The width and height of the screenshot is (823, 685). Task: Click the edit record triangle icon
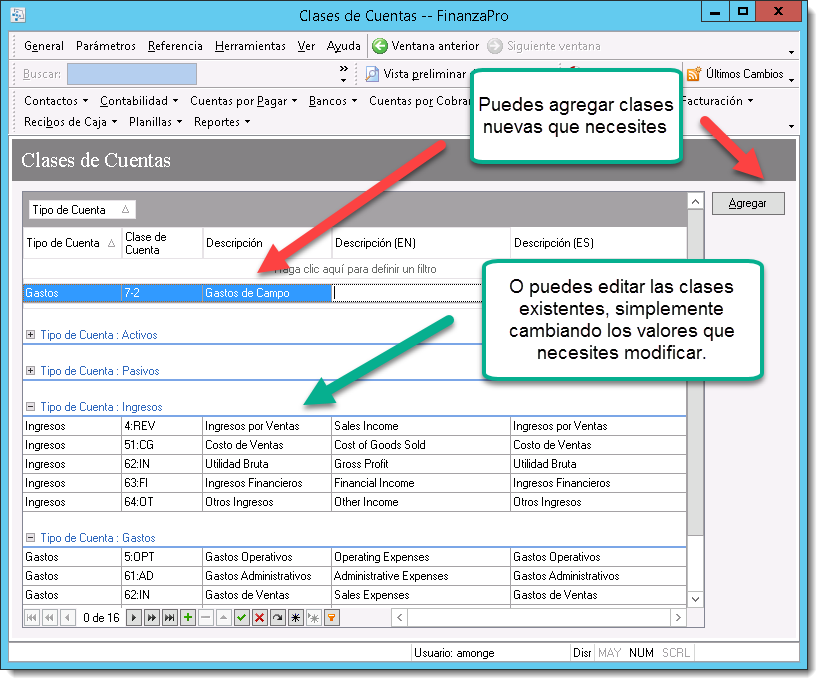tap(224, 618)
